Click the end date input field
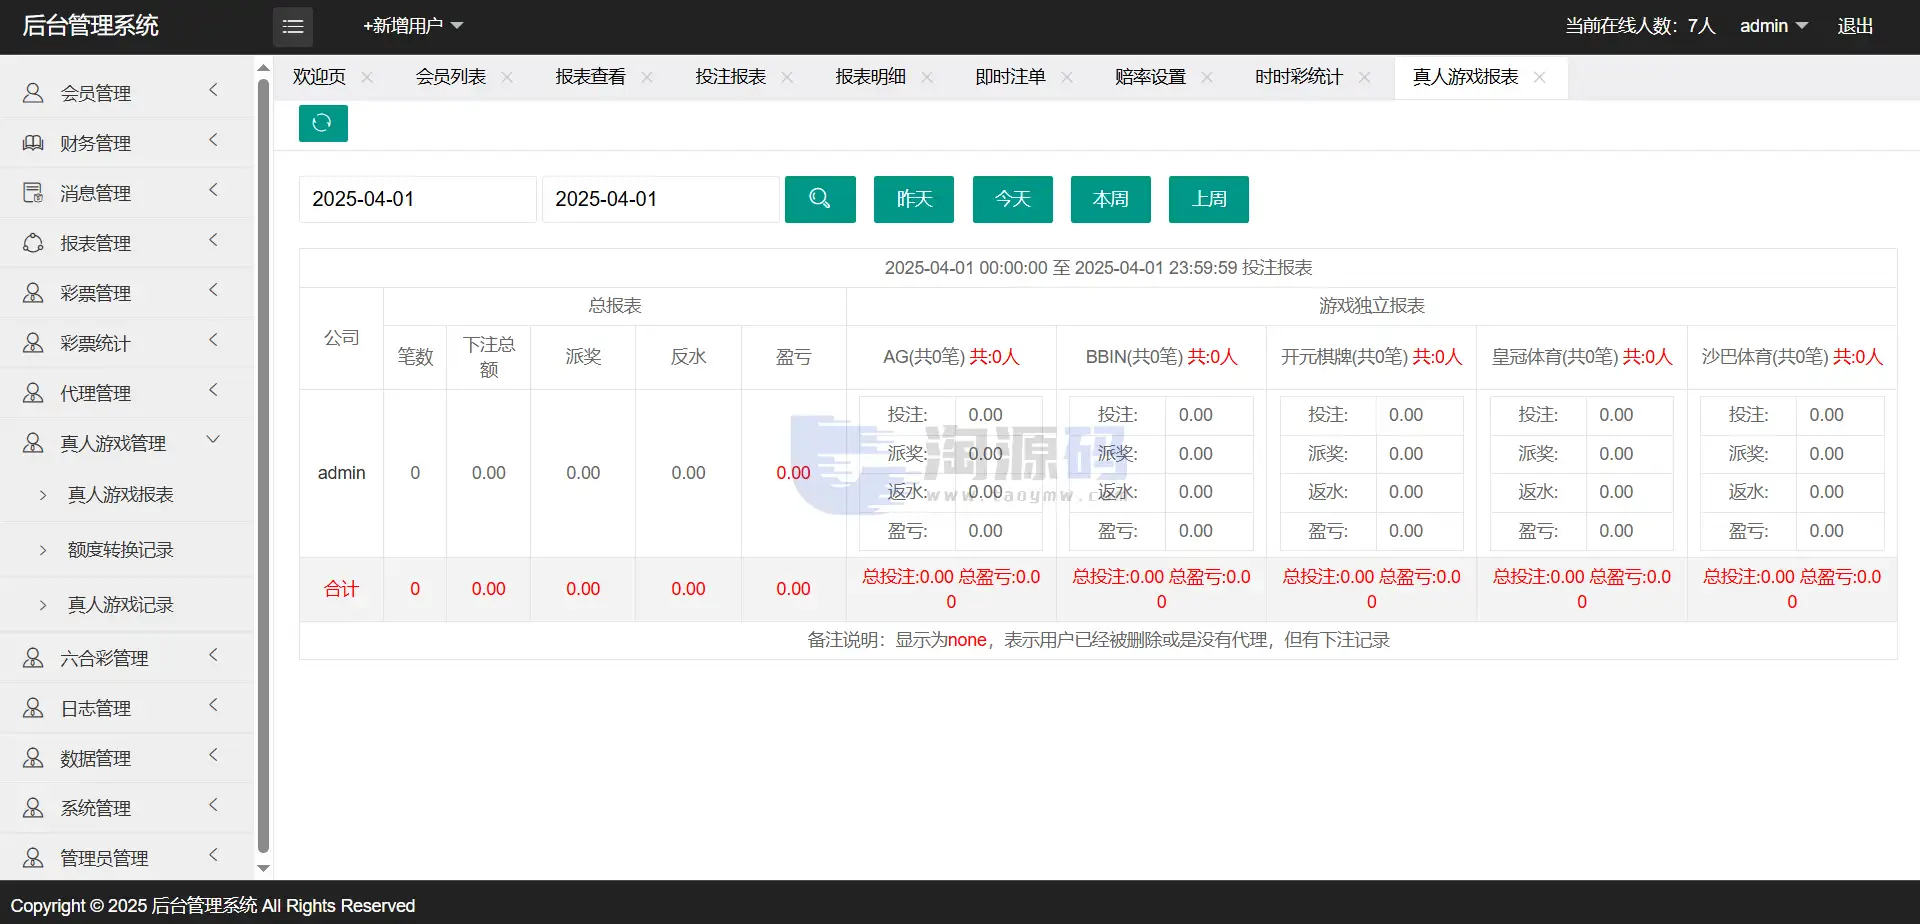Image resolution: width=1920 pixels, height=924 pixels. [x=661, y=199]
